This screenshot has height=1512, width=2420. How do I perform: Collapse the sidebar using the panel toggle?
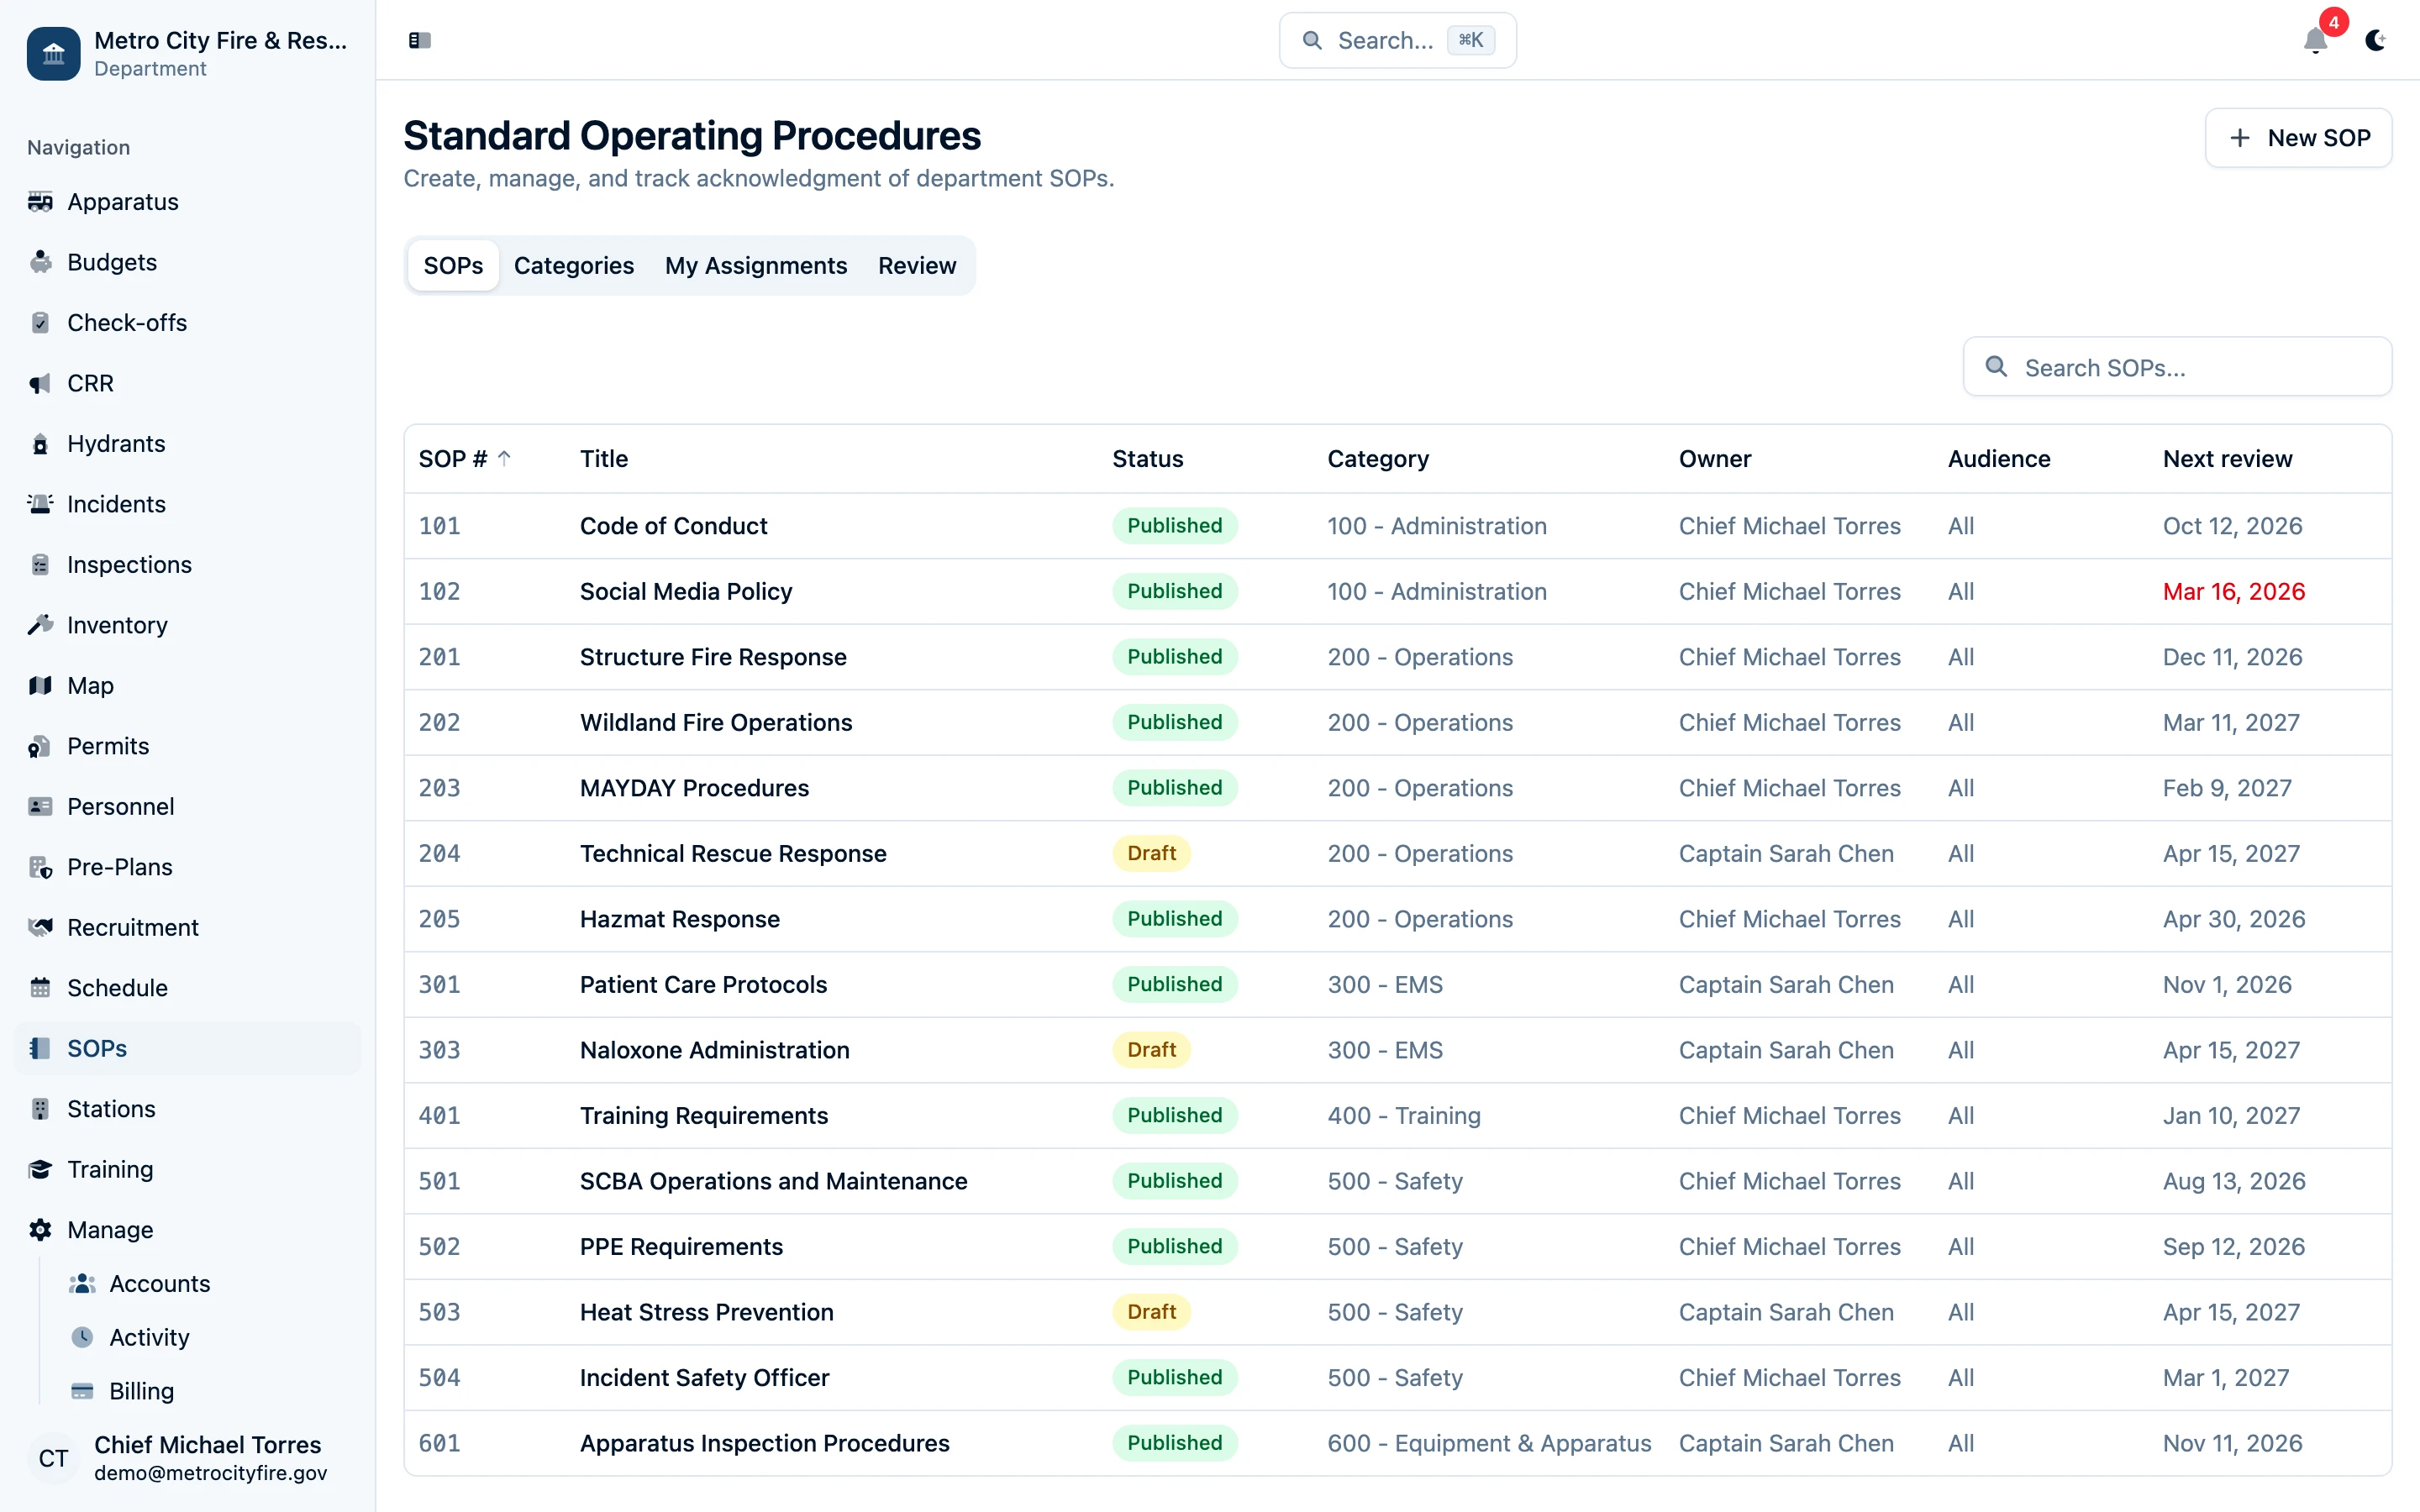click(x=419, y=40)
